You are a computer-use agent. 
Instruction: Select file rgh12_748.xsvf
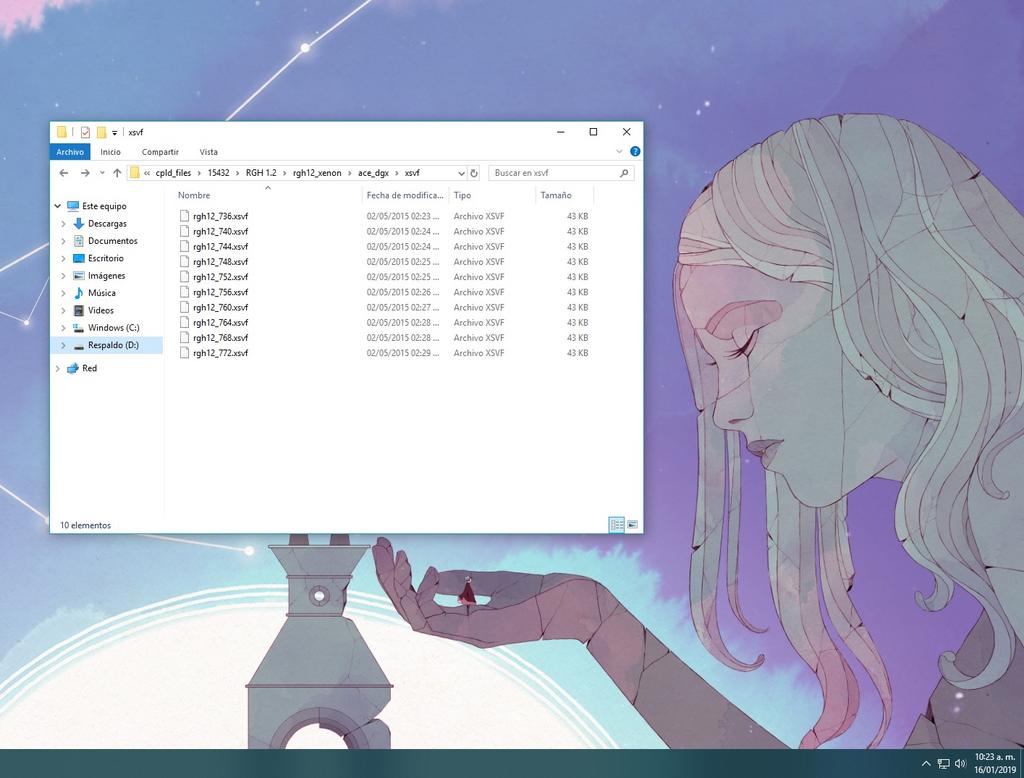(x=220, y=262)
